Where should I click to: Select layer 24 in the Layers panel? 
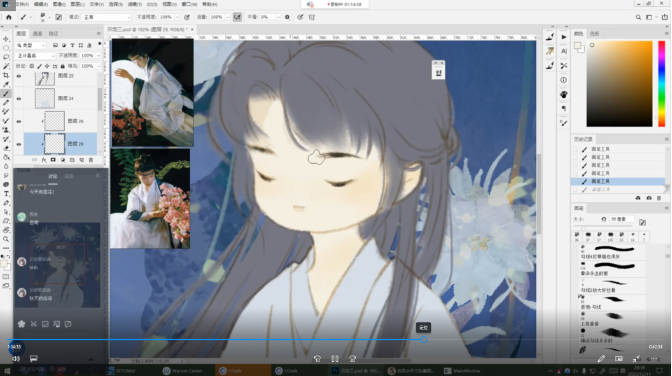(61, 98)
